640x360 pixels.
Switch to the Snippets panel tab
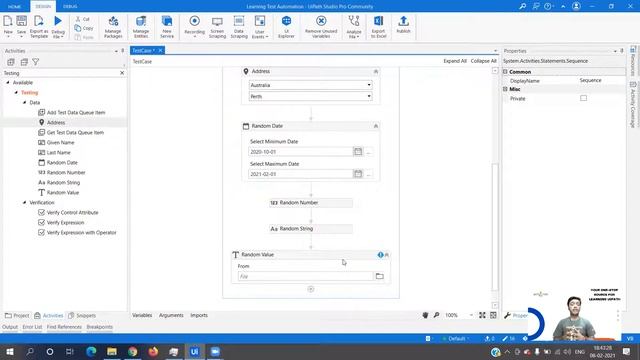82,316
